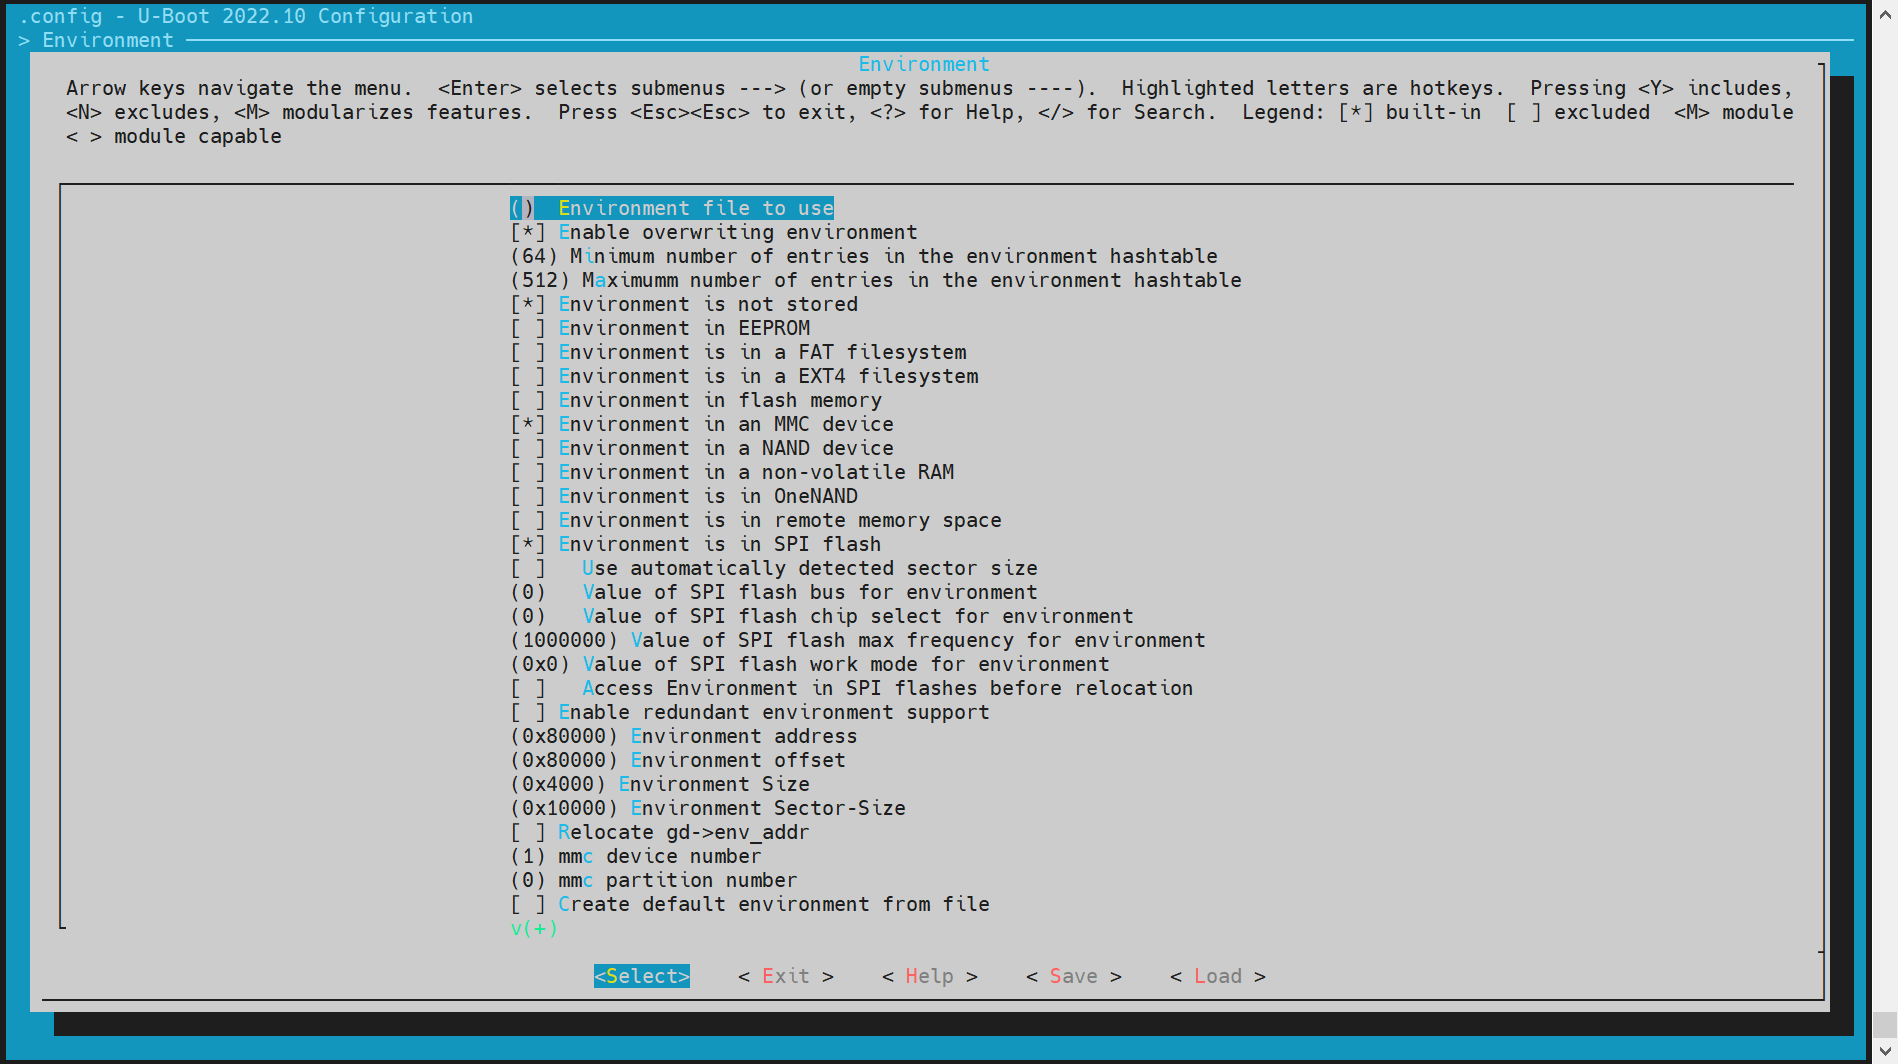Edit SPI flash max frequency value
Viewport: 1898px width, 1064px height.
917,640
